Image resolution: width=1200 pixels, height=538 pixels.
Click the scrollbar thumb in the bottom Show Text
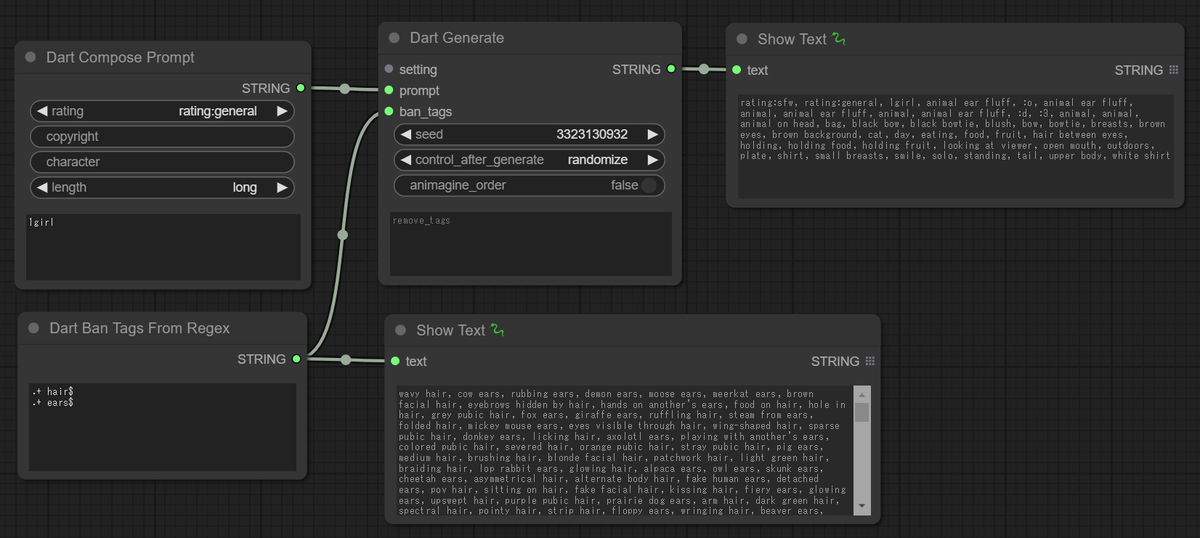[x=862, y=413]
